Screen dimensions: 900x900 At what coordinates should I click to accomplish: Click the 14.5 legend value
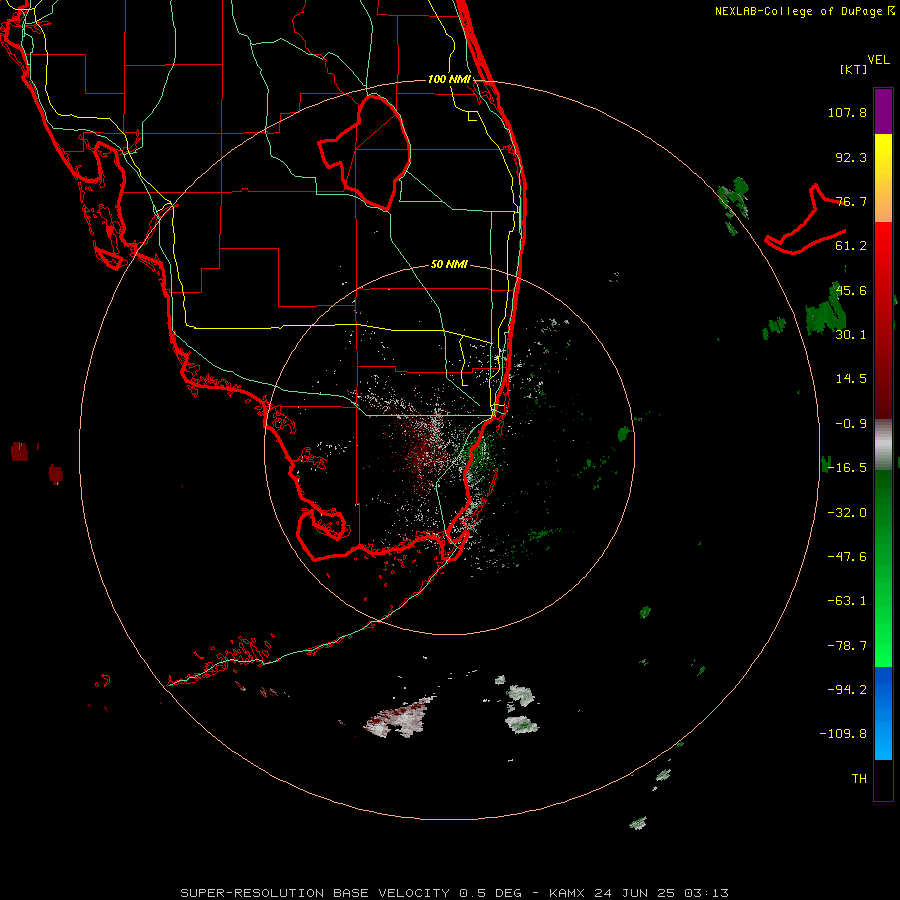(851, 379)
